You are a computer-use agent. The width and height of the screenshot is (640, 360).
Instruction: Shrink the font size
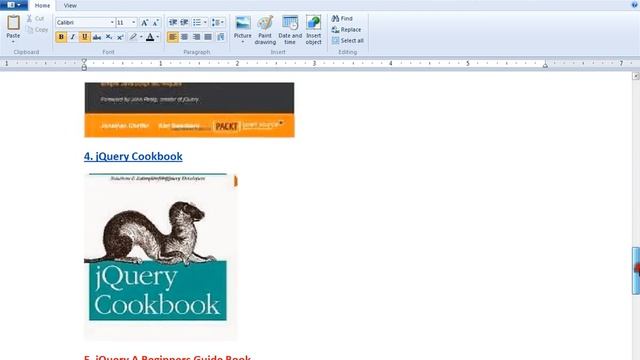point(156,22)
